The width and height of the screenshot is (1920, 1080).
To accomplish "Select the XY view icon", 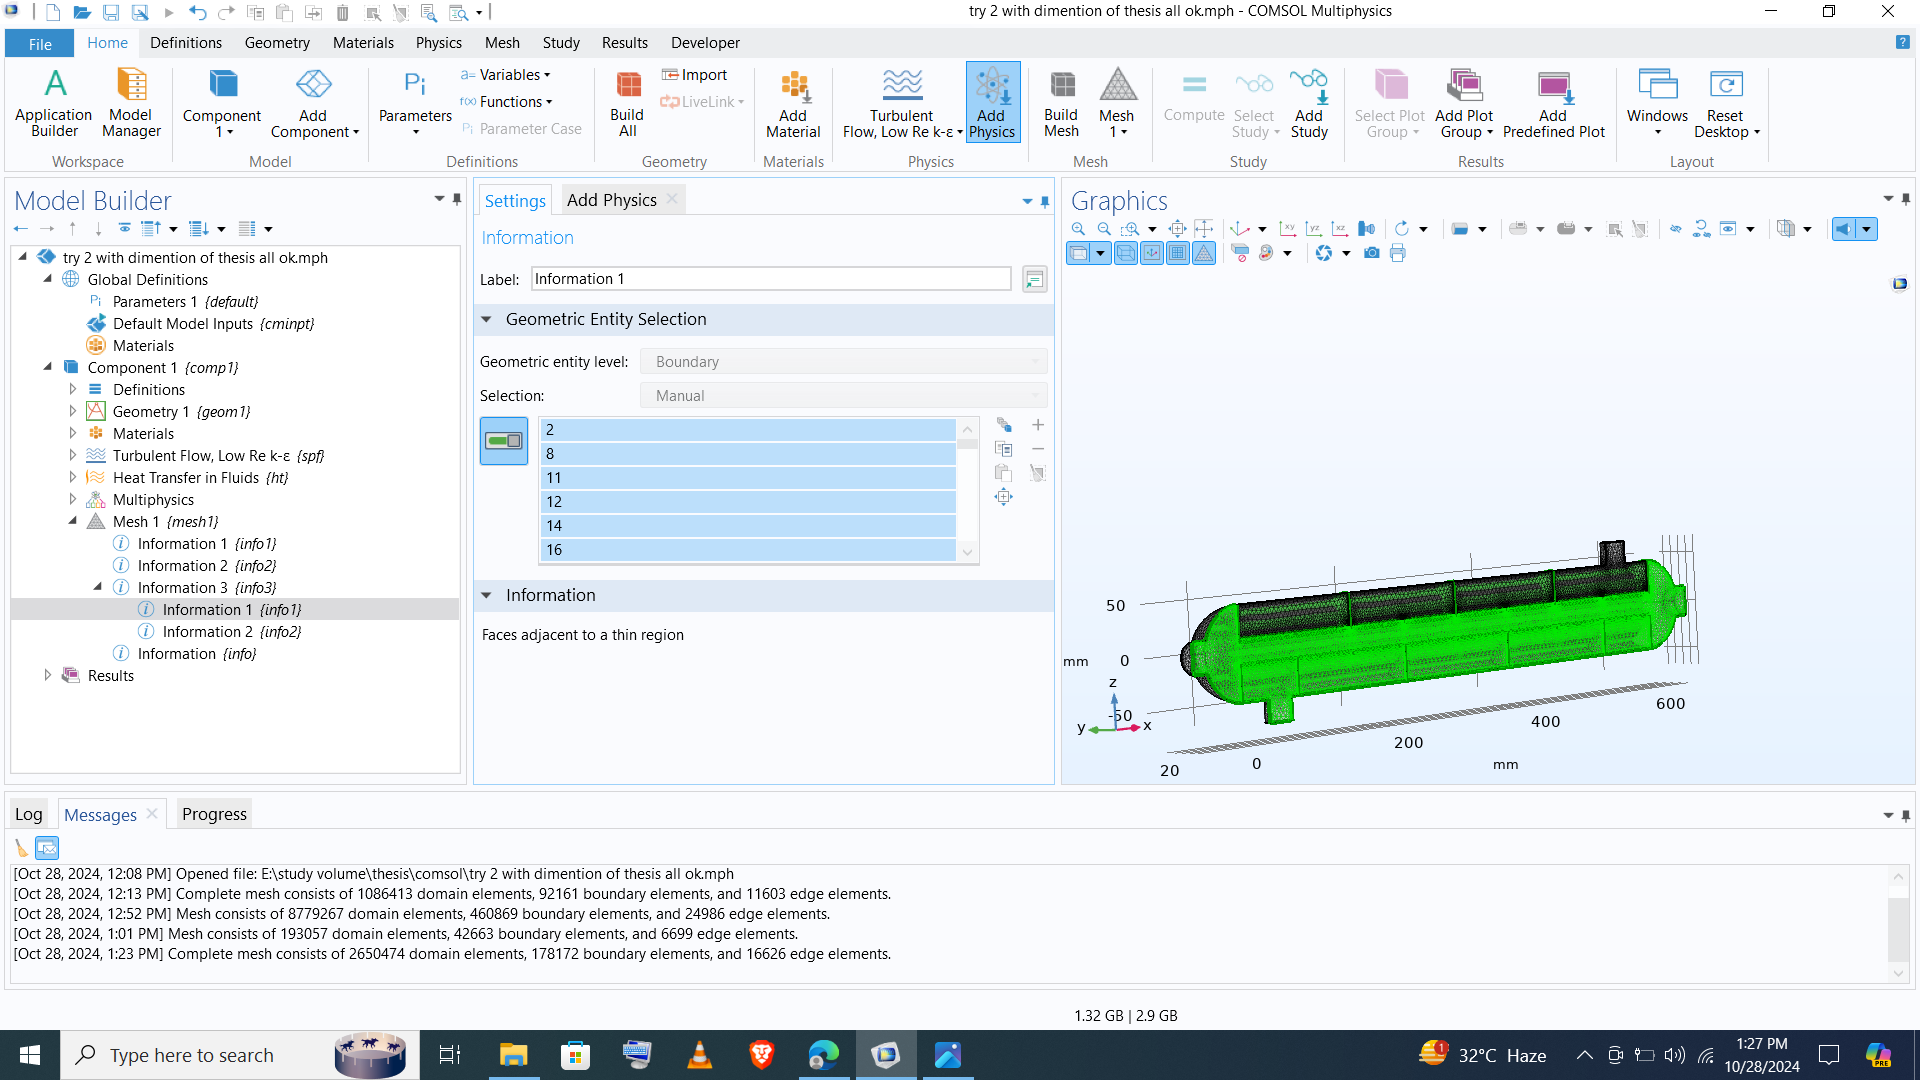I will point(1288,229).
